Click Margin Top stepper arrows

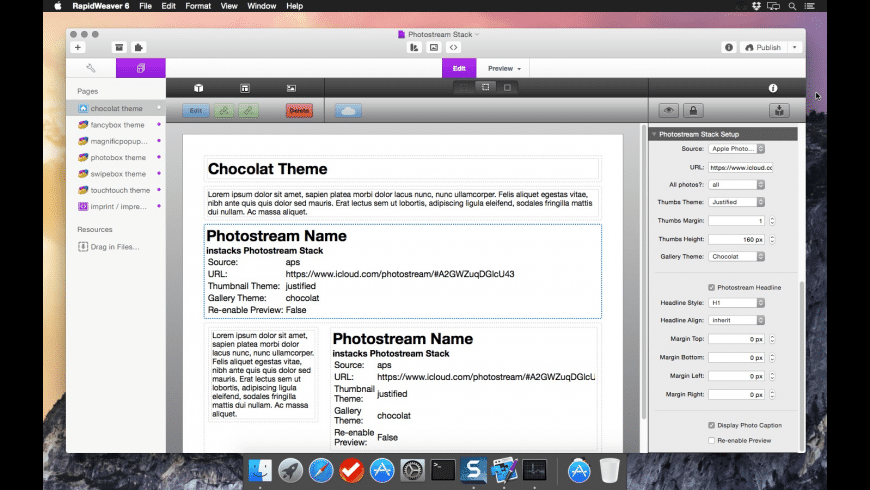point(772,339)
